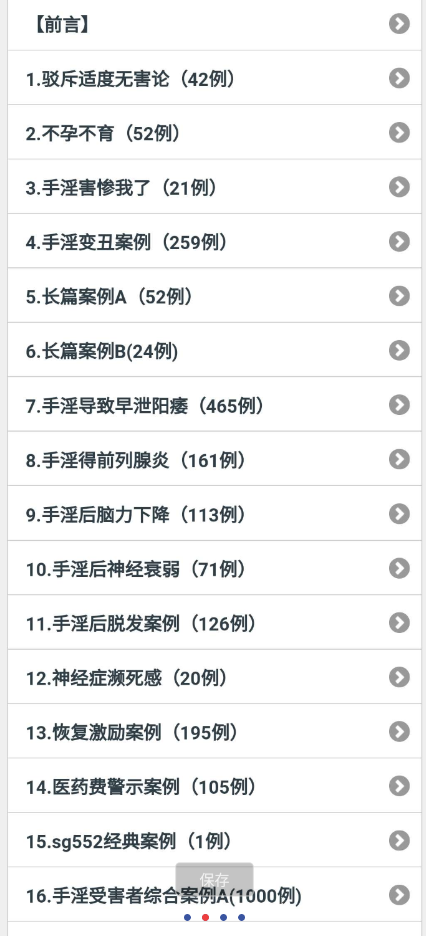This screenshot has height=936, width=426.
Task: Select the first blue page indicator dot
Action: pos(188,917)
